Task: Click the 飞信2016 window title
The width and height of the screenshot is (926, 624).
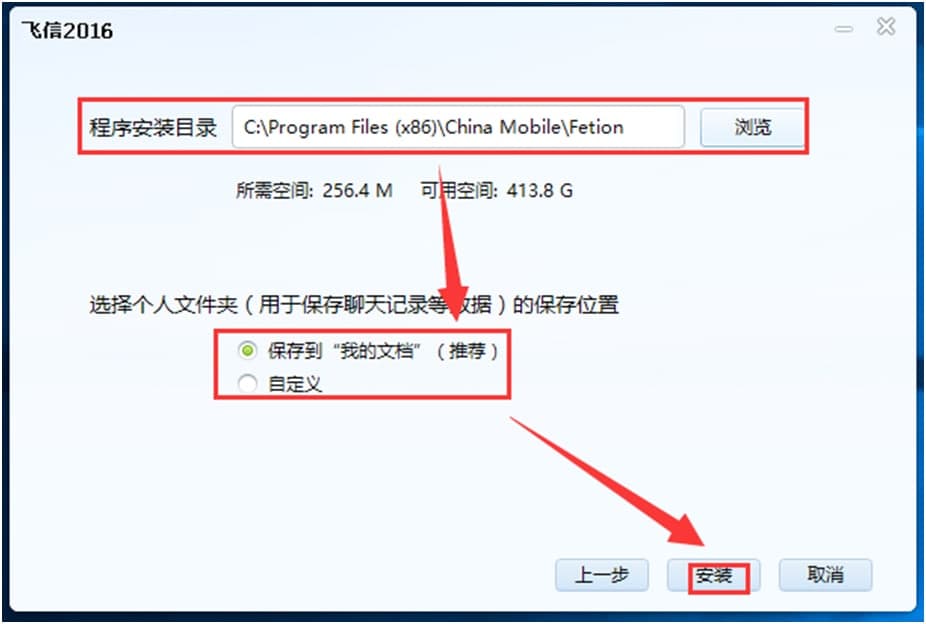Action: (x=67, y=31)
